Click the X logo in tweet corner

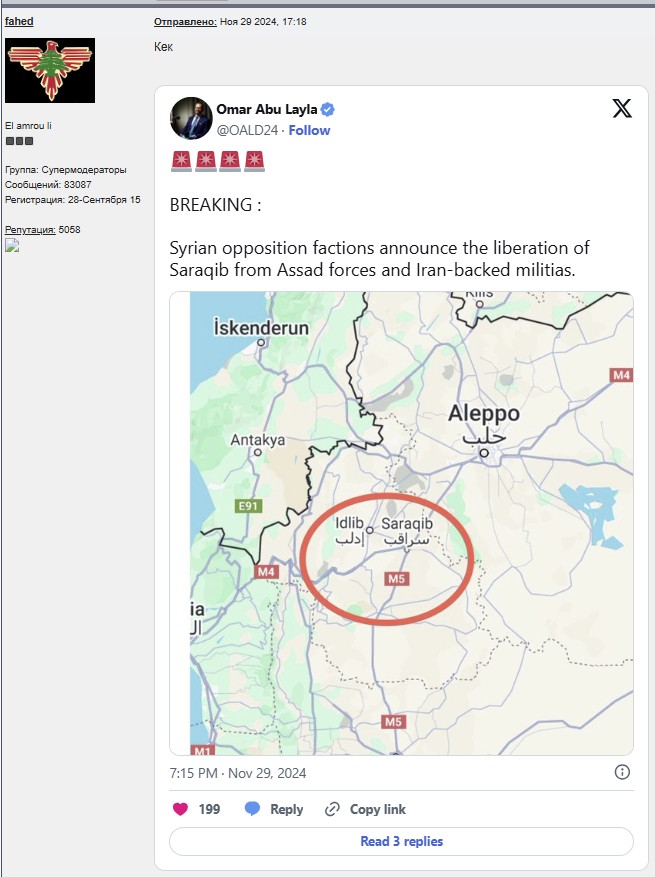coord(621,108)
